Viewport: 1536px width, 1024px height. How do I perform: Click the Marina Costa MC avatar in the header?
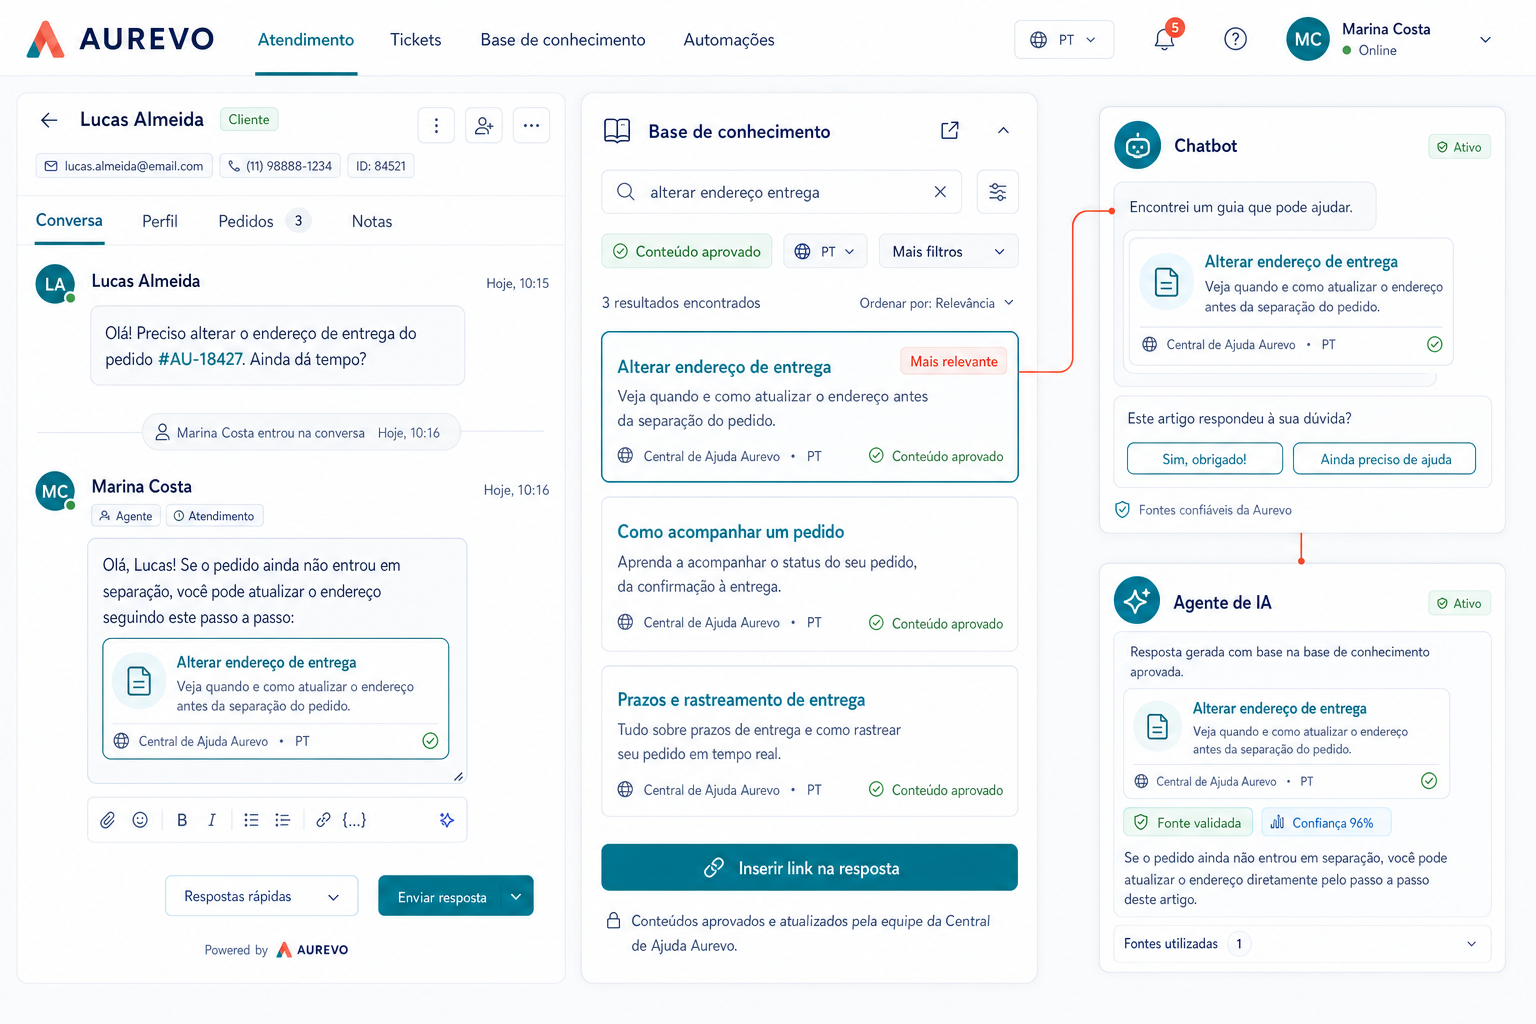pyautogui.click(x=1308, y=39)
